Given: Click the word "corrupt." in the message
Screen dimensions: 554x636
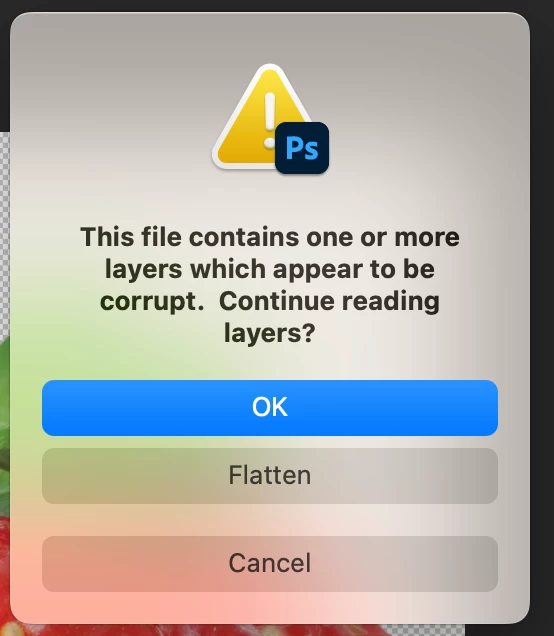Looking at the screenshot, I should [152, 302].
